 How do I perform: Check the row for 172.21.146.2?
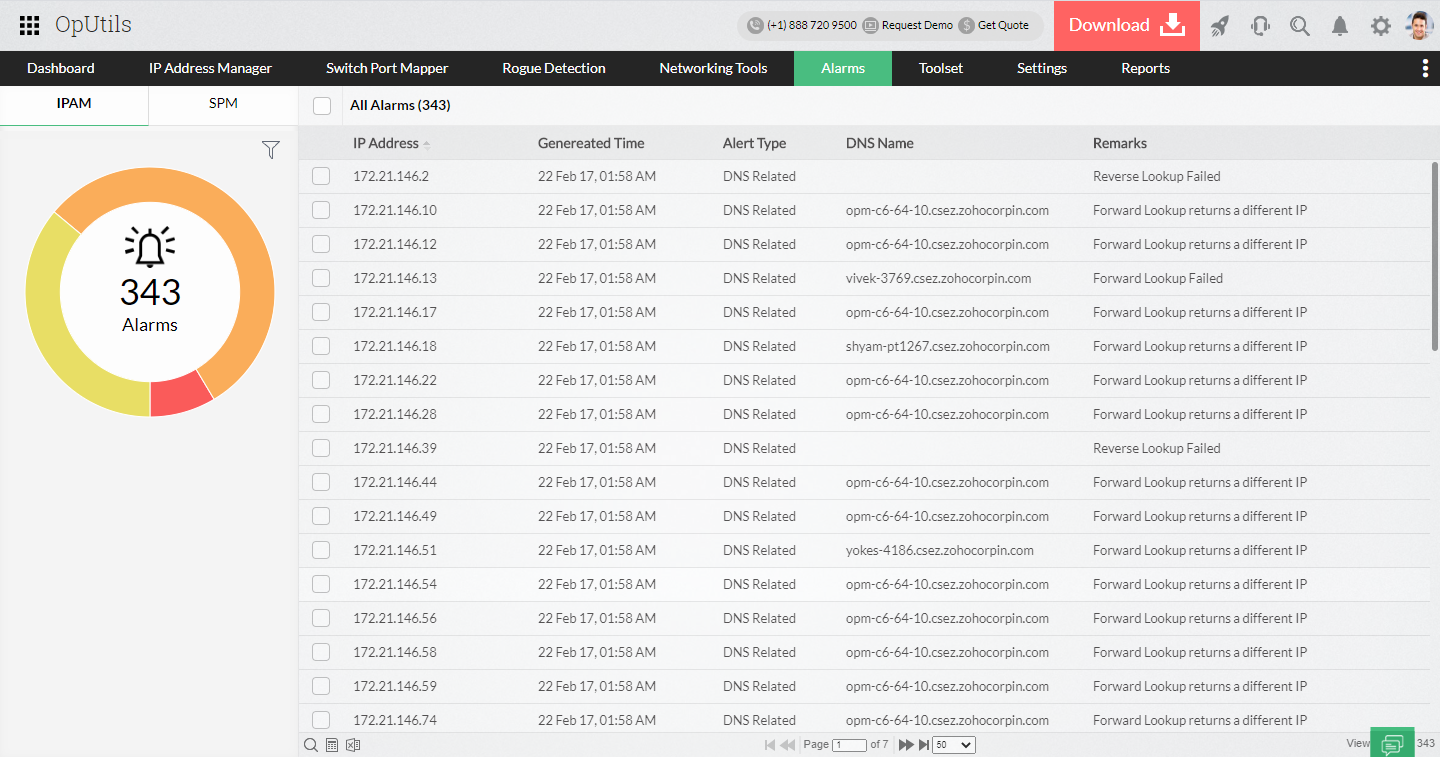(x=321, y=176)
